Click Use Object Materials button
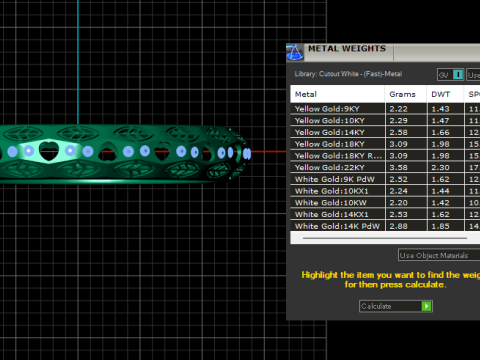This screenshot has width=480, height=360. 439,255
